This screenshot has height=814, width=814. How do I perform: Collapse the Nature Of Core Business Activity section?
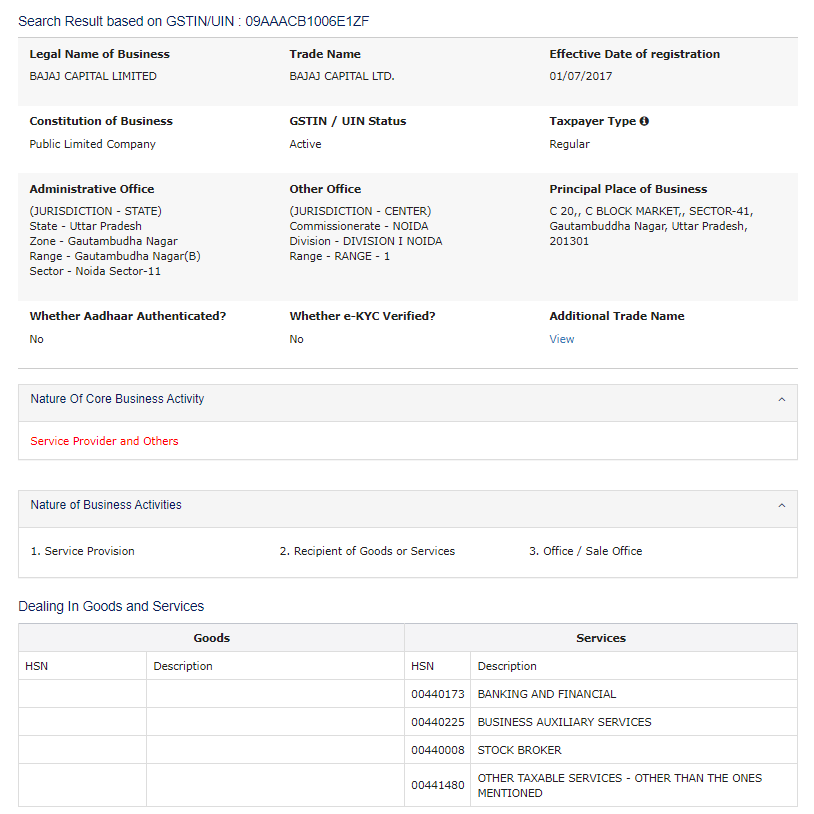(781, 399)
